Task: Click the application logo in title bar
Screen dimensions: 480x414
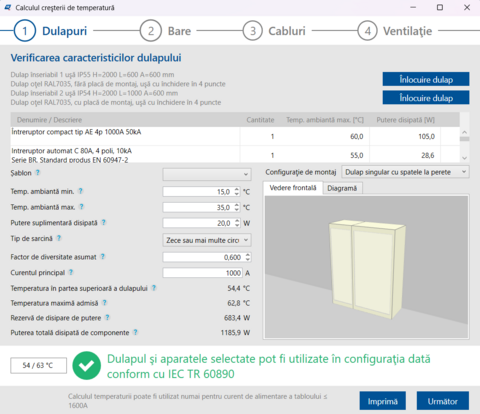Action: [x=8, y=7]
